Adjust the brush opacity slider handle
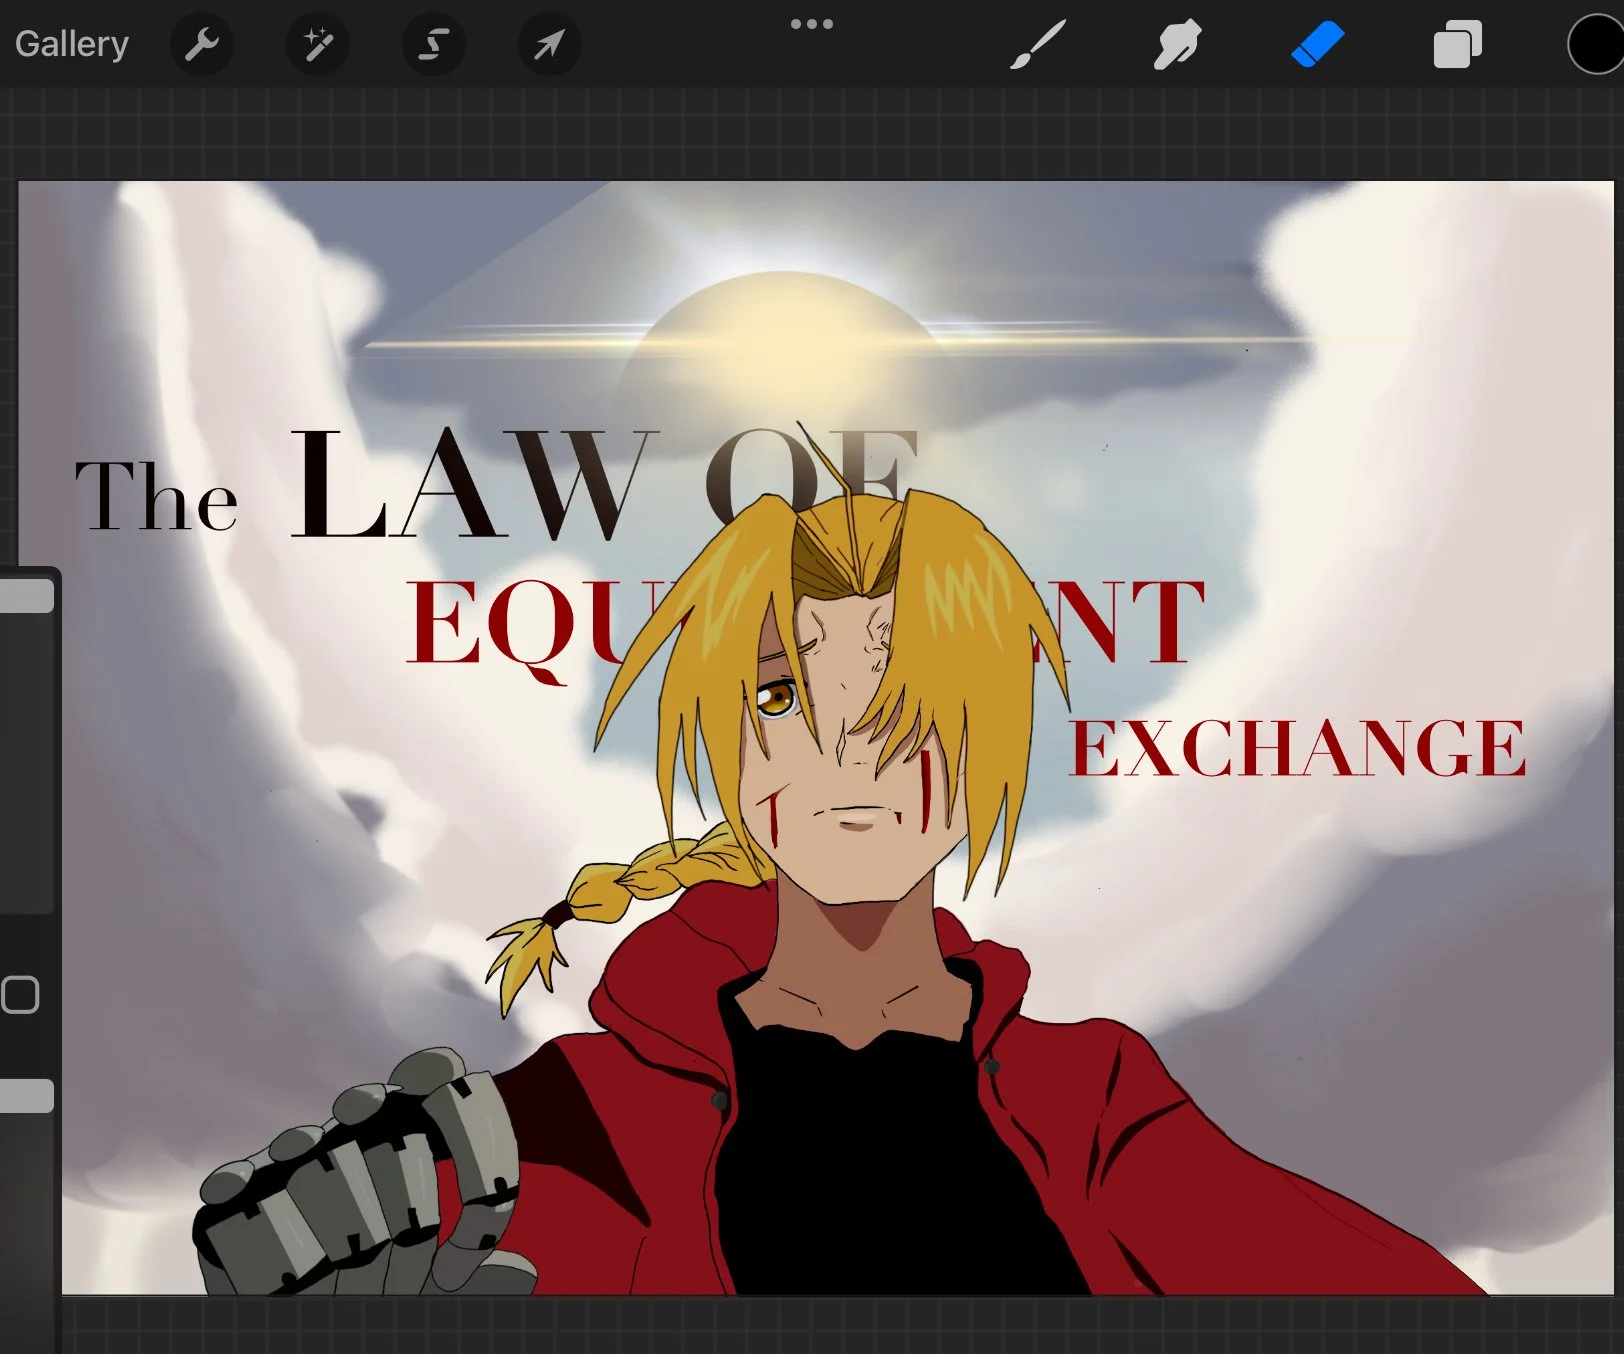 [26, 1096]
